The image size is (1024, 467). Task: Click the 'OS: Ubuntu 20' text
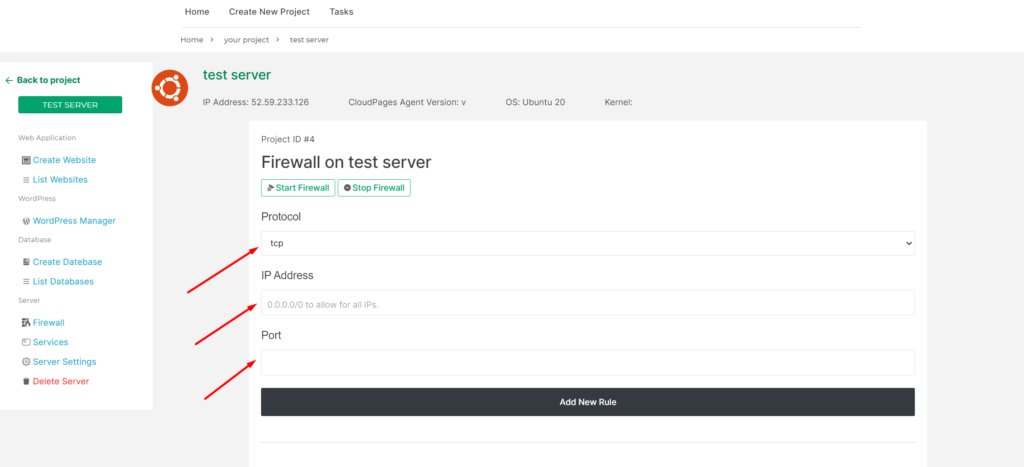[536, 103]
